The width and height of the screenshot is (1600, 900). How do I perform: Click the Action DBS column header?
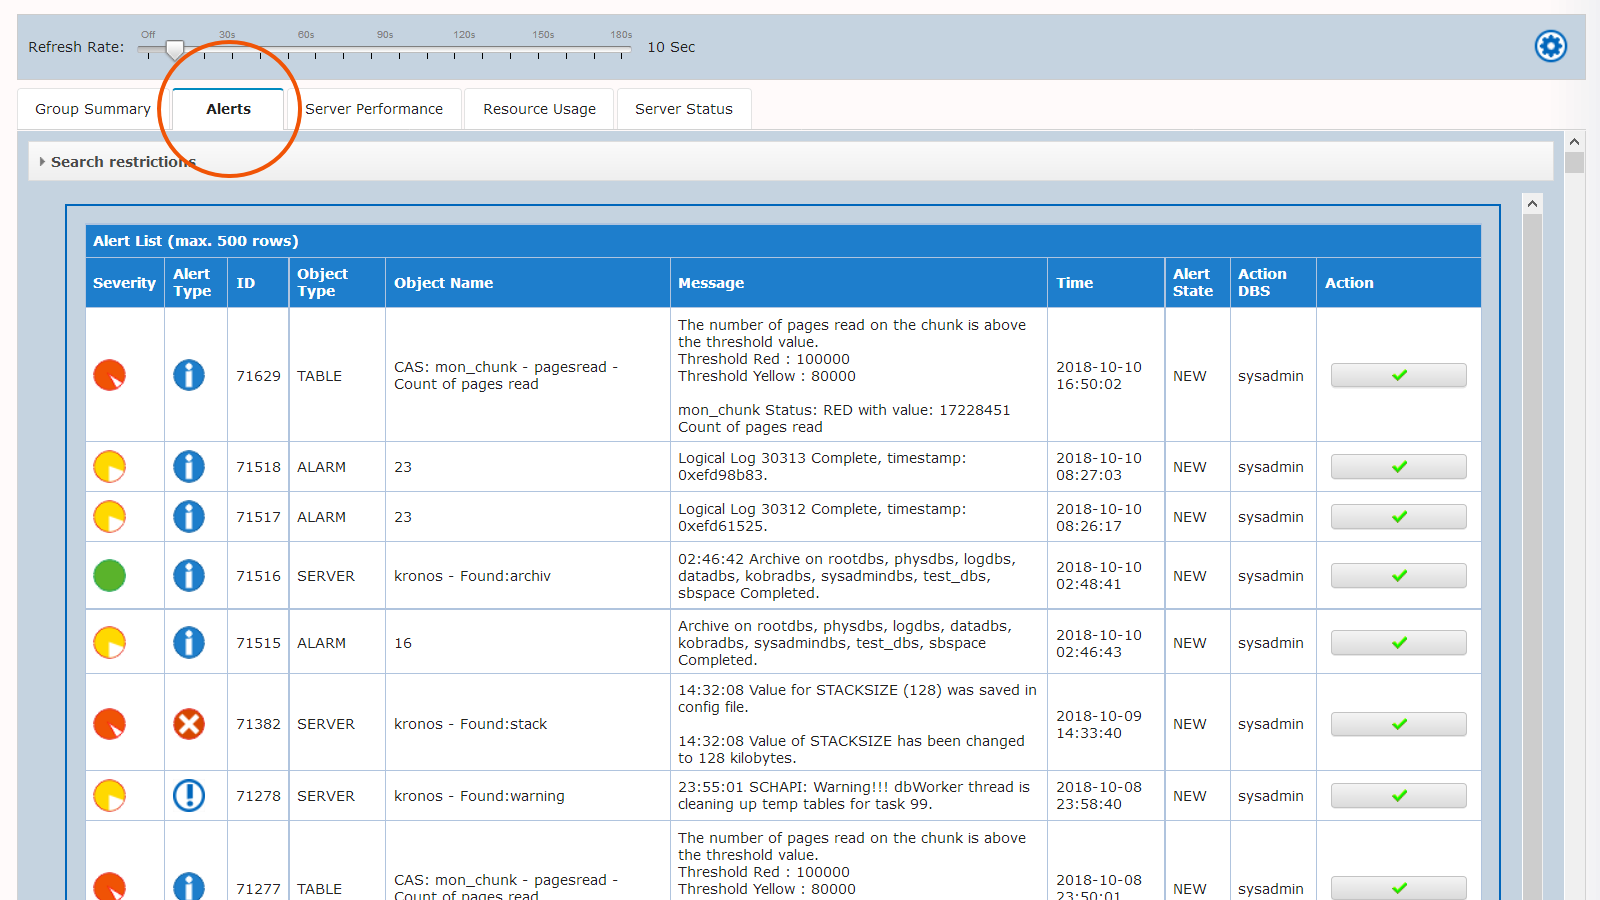(x=1273, y=283)
